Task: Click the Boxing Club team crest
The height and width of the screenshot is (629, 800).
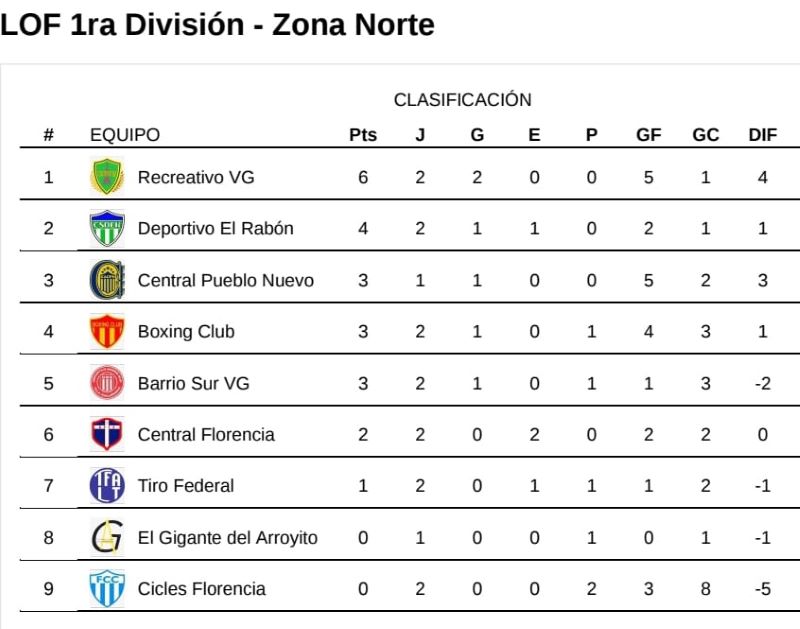Action: 106,331
